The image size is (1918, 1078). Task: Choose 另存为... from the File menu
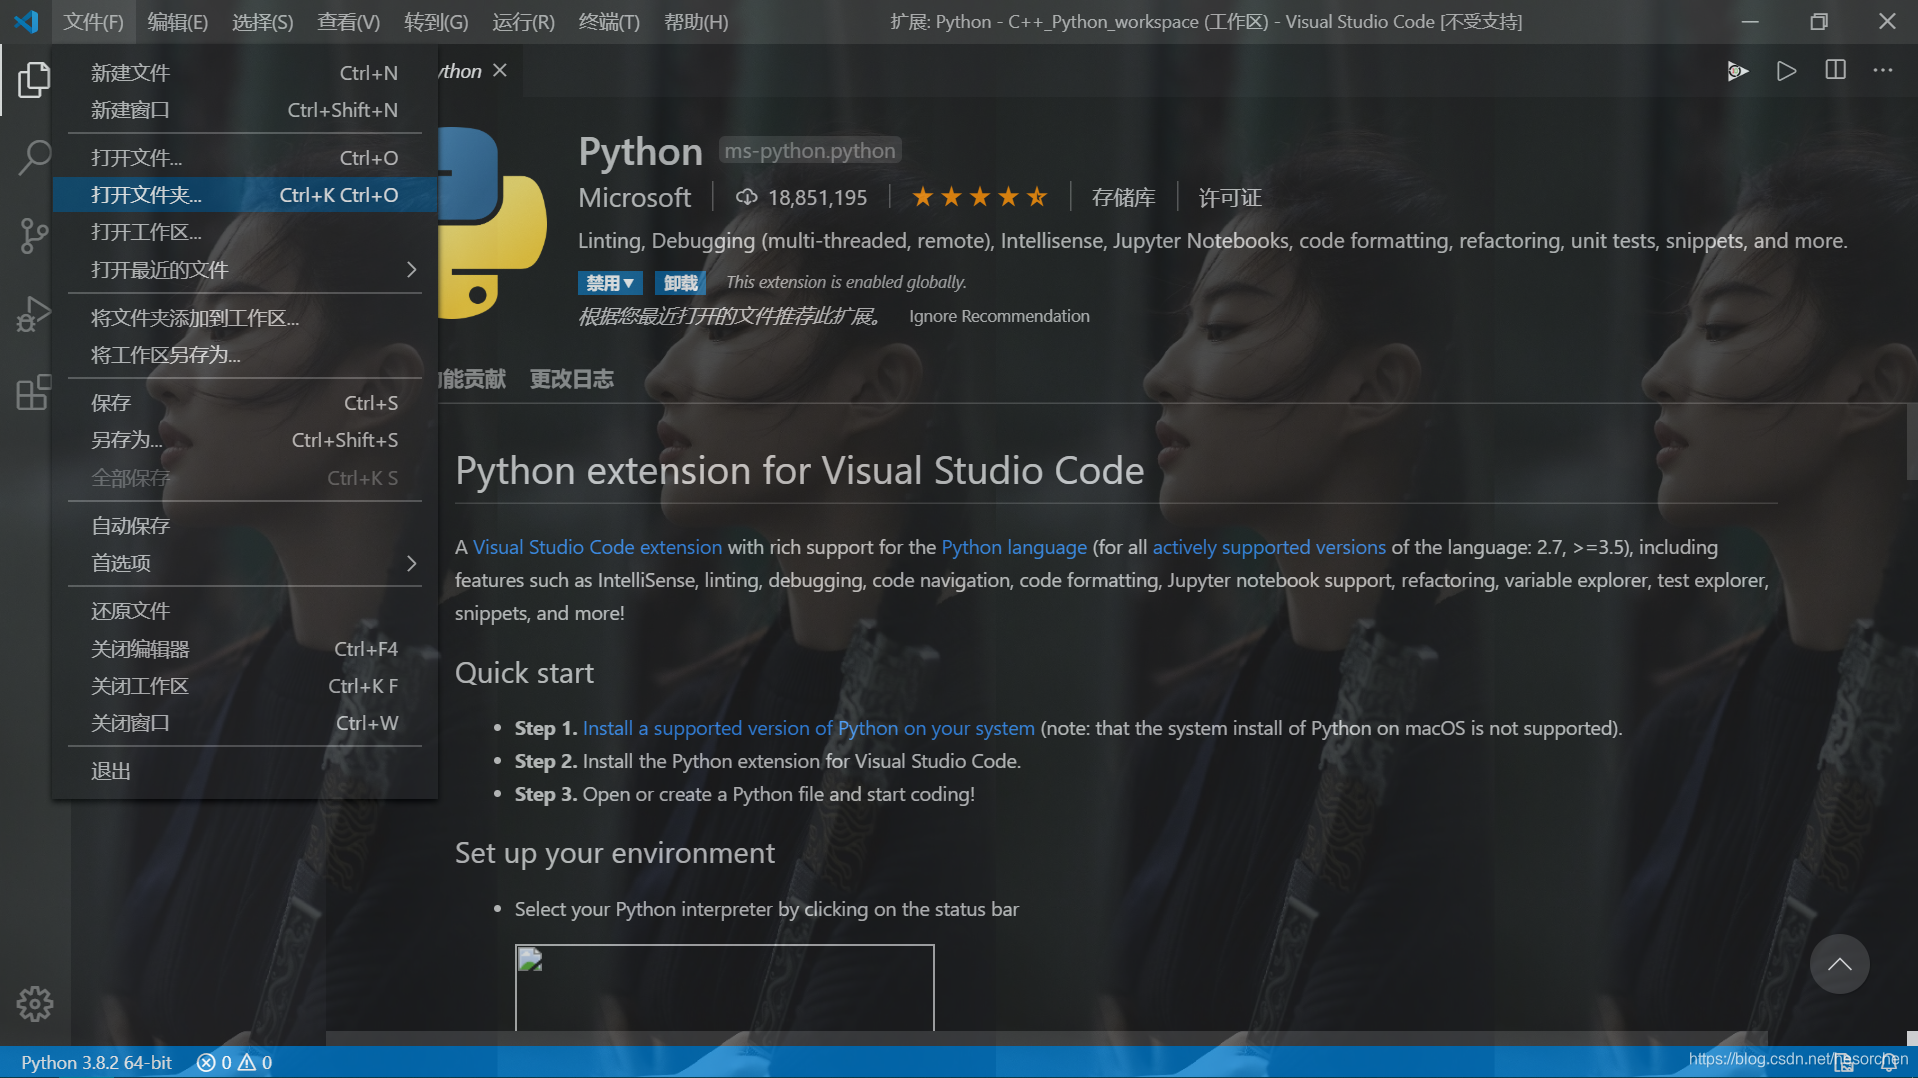(x=245, y=440)
